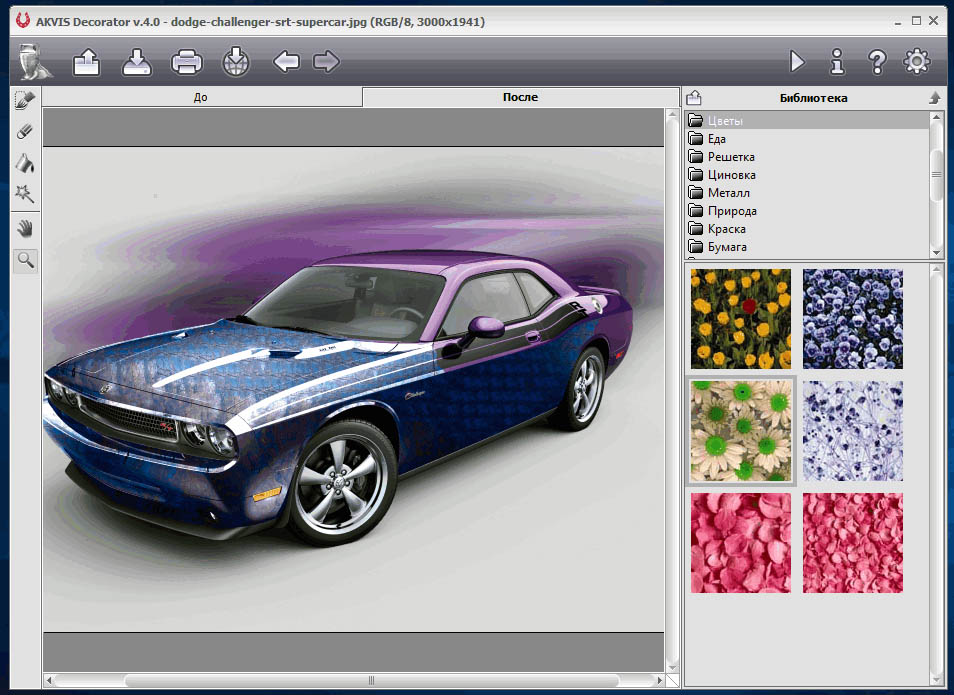The width and height of the screenshot is (954, 695).
Task: Click image horizontal scrollbar left arrow
Action: pyautogui.click(x=49, y=680)
